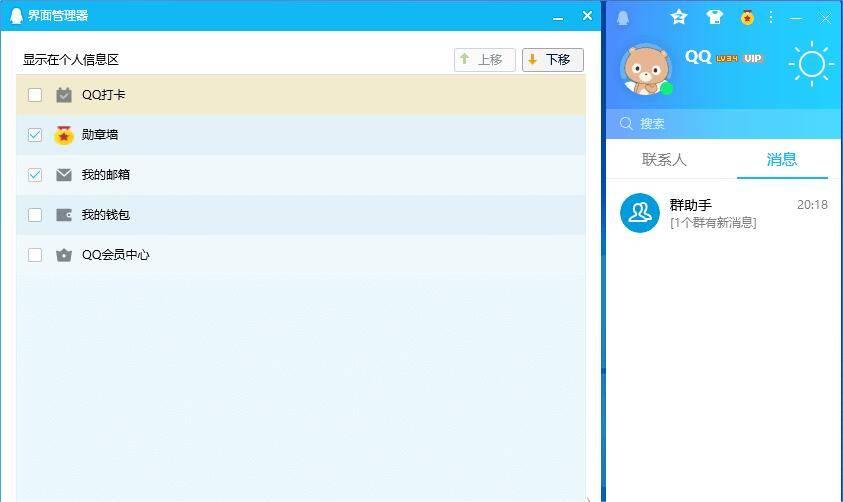Click the magnifier search icon
The width and height of the screenshot is (843, 502).
tap(626, 124)
